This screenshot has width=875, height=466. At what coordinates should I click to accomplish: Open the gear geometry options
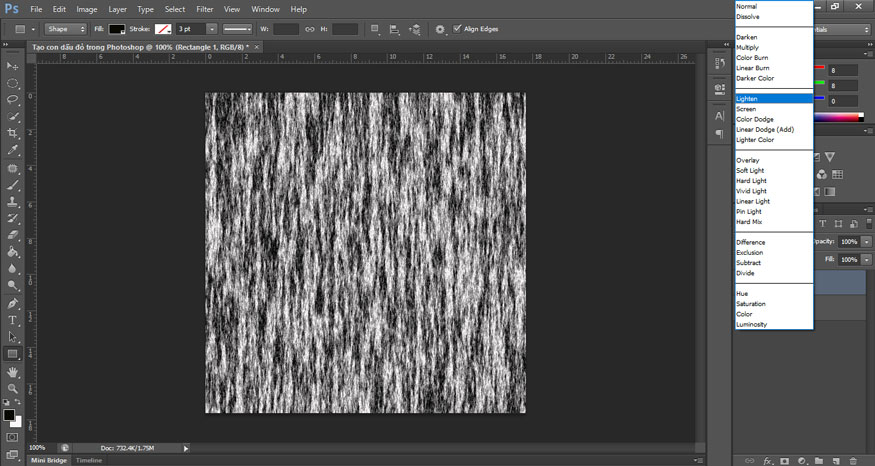[x=440, y=29]
